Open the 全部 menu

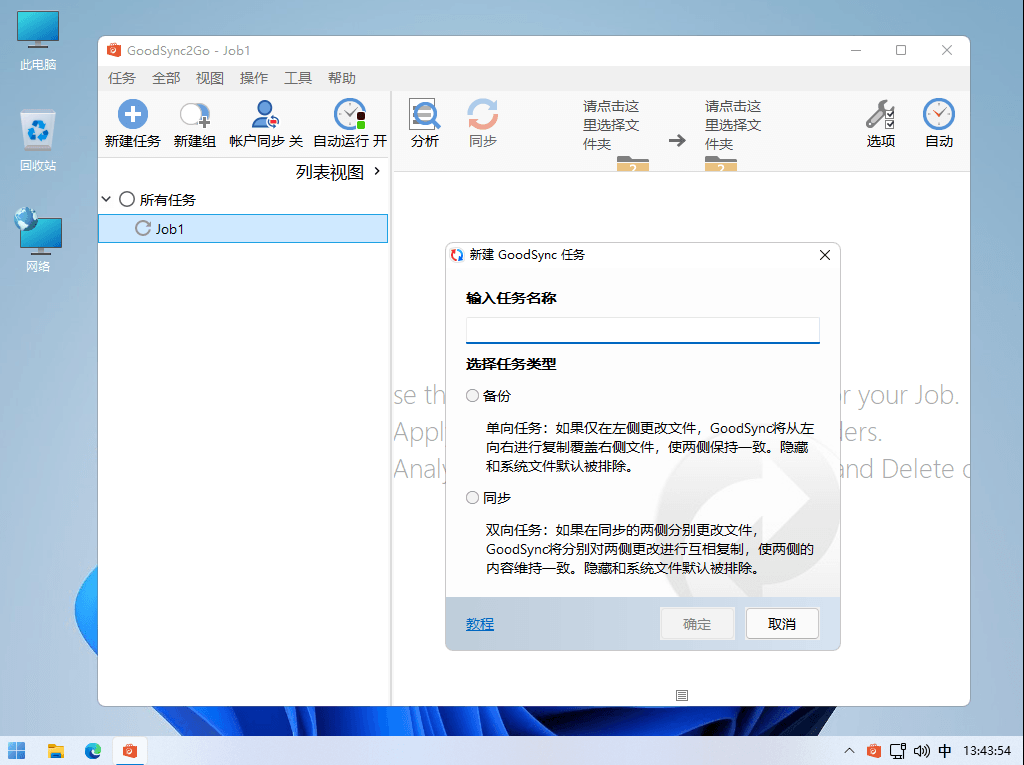coord(166,78)
